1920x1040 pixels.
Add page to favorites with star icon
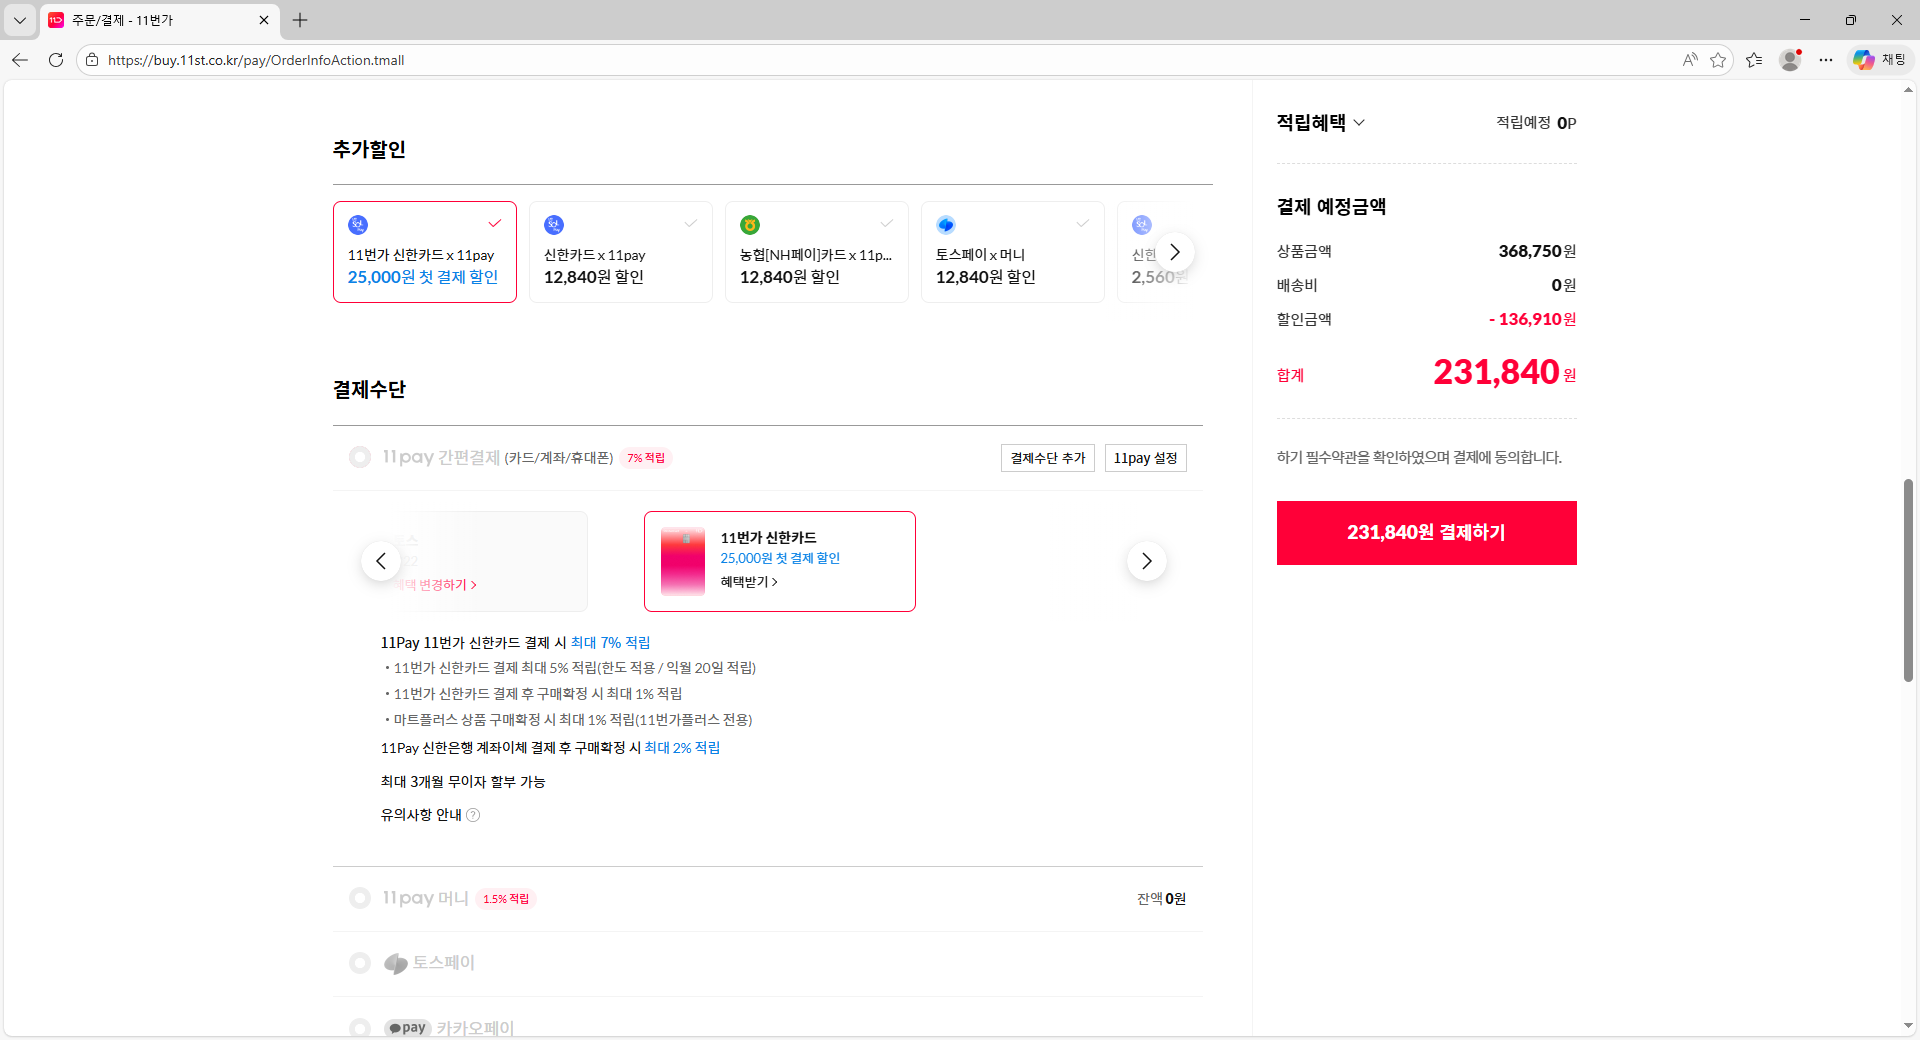1718,60
